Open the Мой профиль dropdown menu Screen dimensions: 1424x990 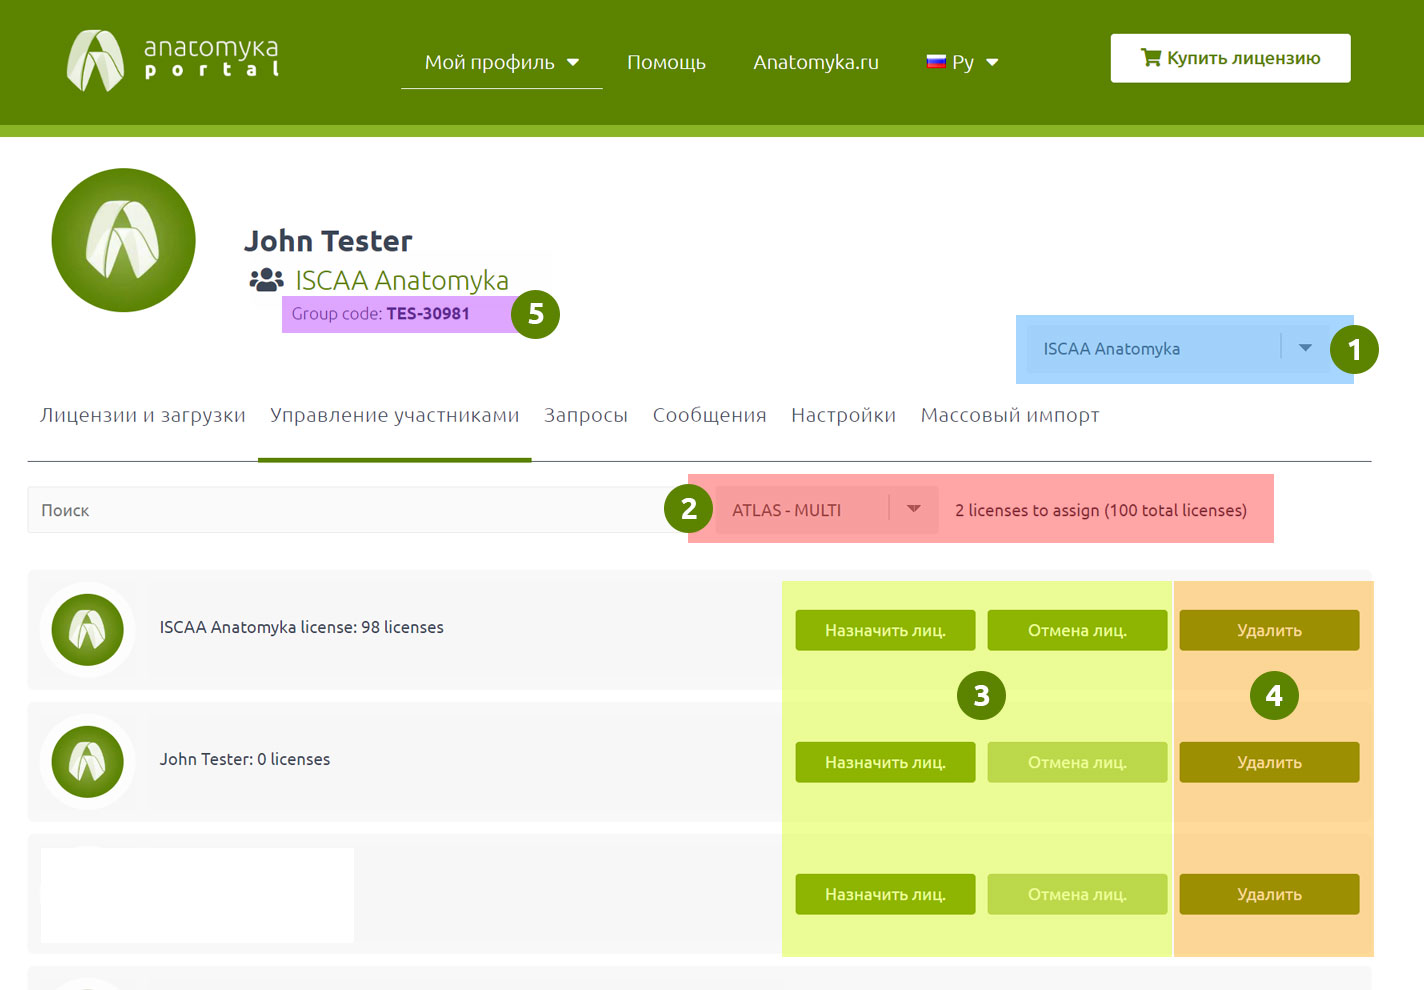(501, 62)
